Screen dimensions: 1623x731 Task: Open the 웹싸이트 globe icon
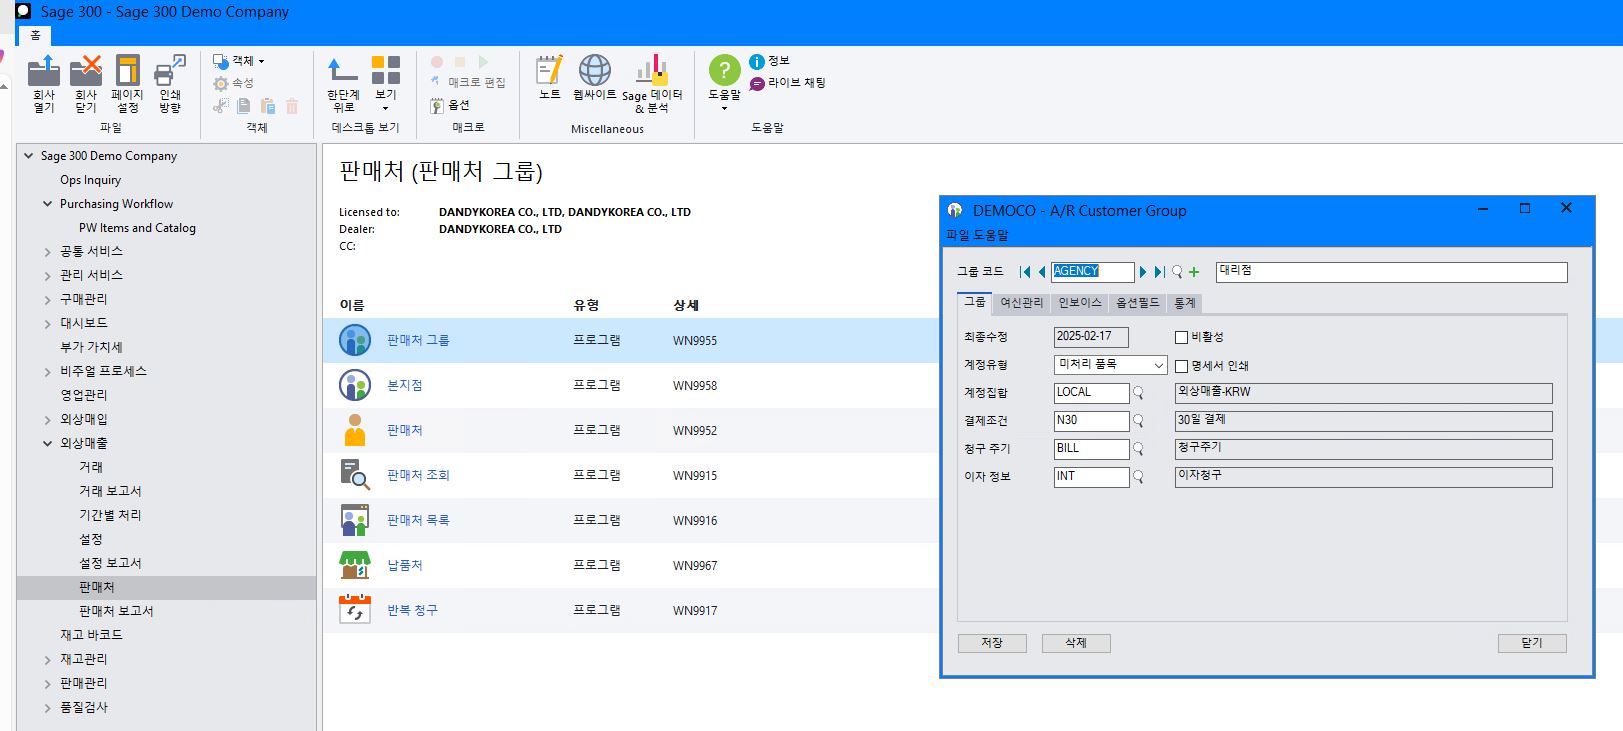[595, 70]
